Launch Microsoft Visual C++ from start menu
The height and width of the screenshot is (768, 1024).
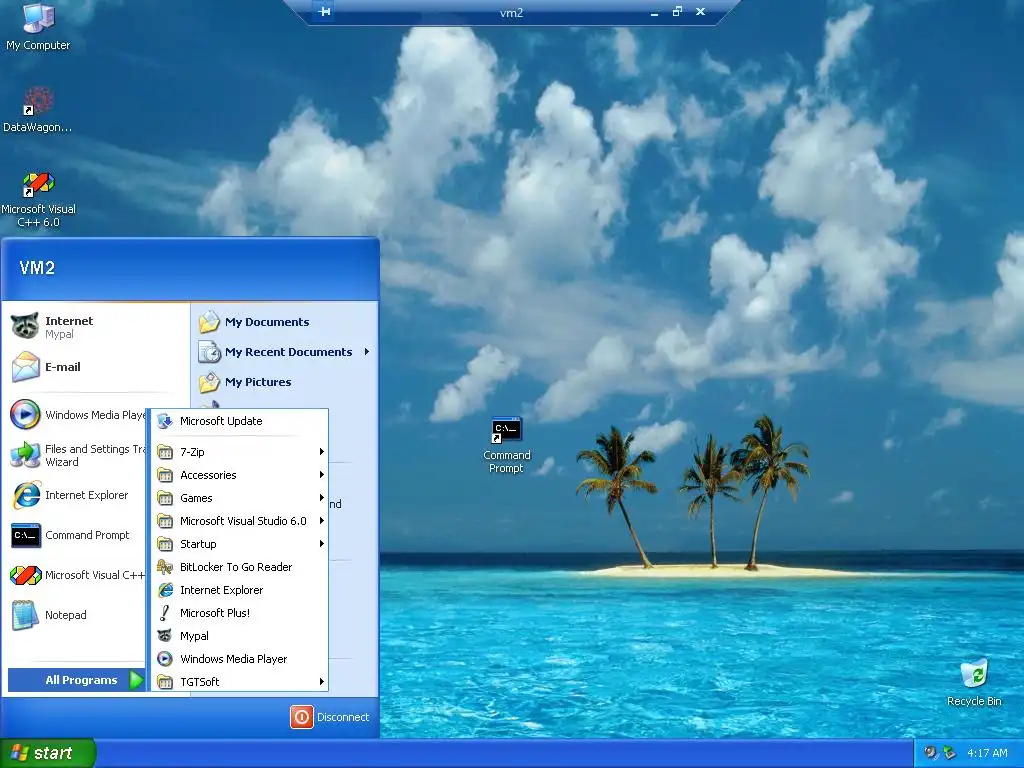point(77,575)
